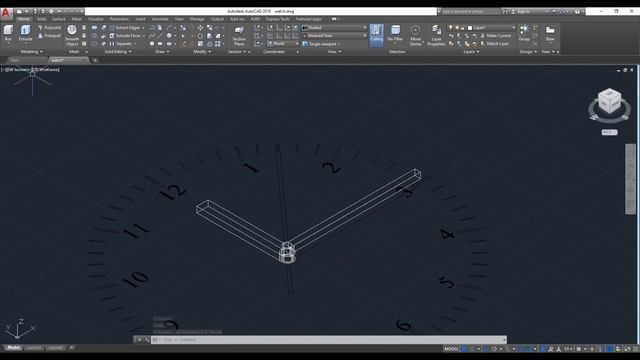Click the Make Current layer button
This screenshot has width=640, height=360.
click(x=495, y=36)
